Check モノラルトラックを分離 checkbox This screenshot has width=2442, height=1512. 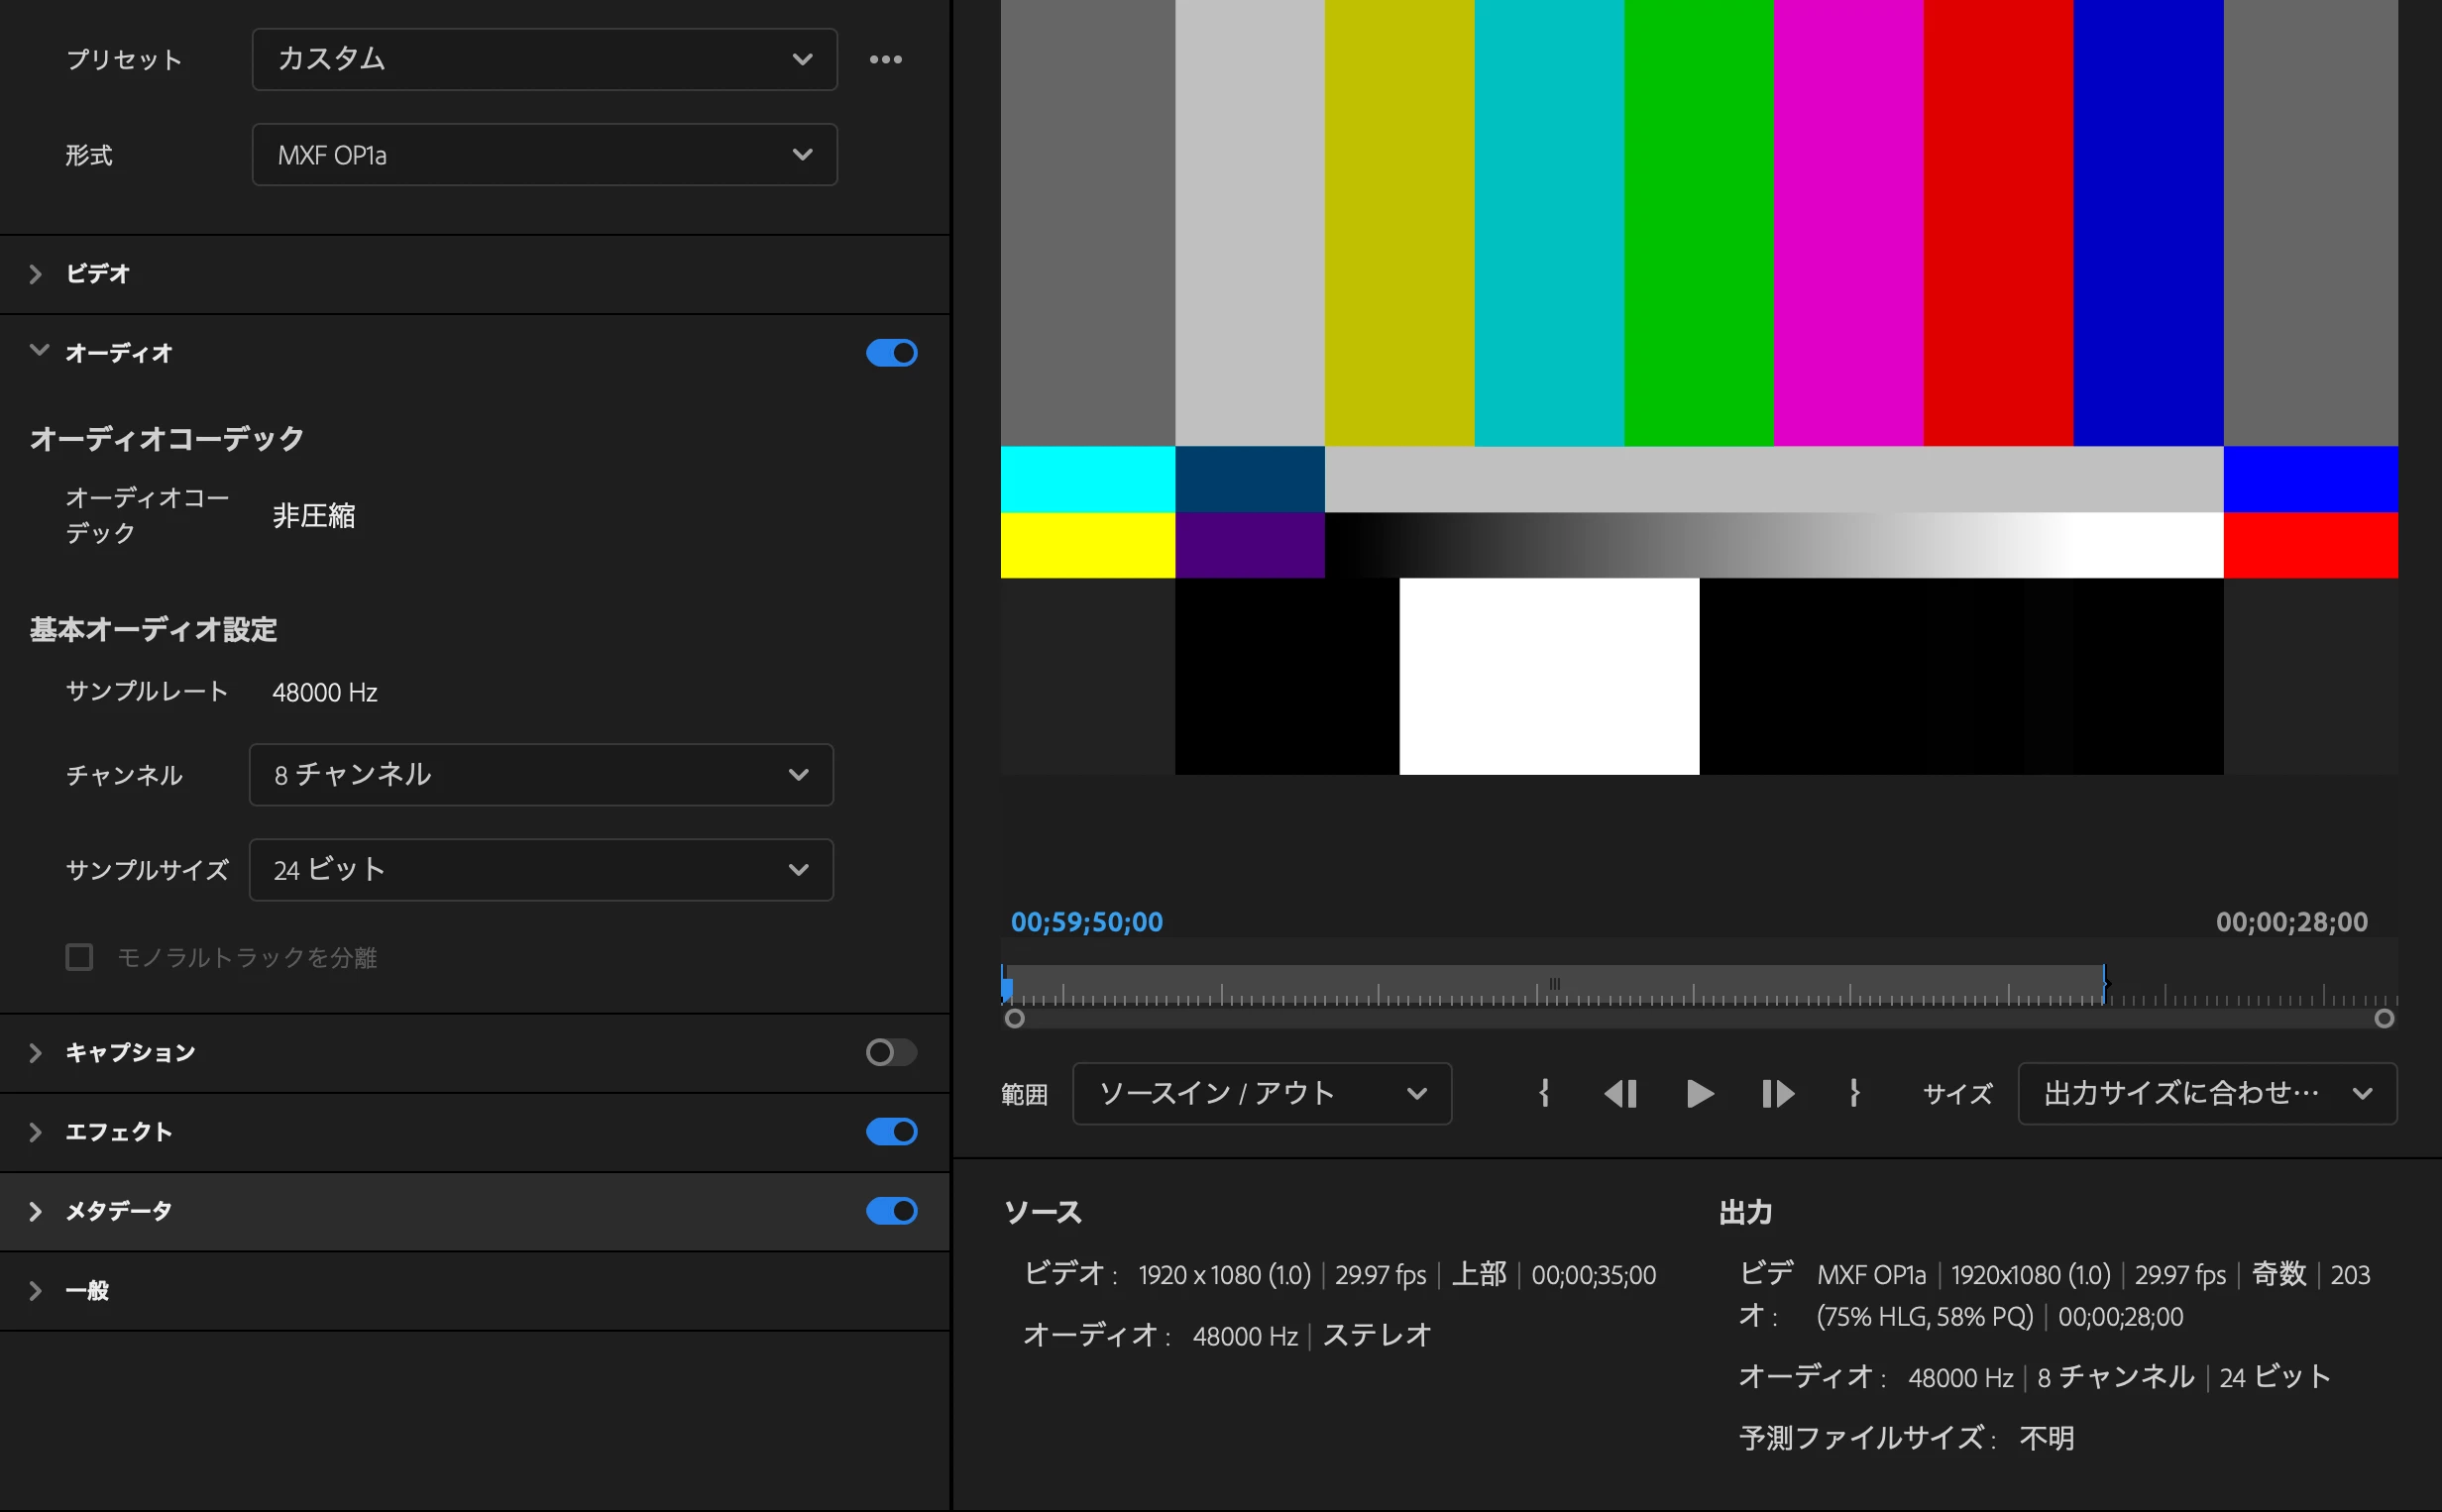pyautogui.click(x=80, y=957)
